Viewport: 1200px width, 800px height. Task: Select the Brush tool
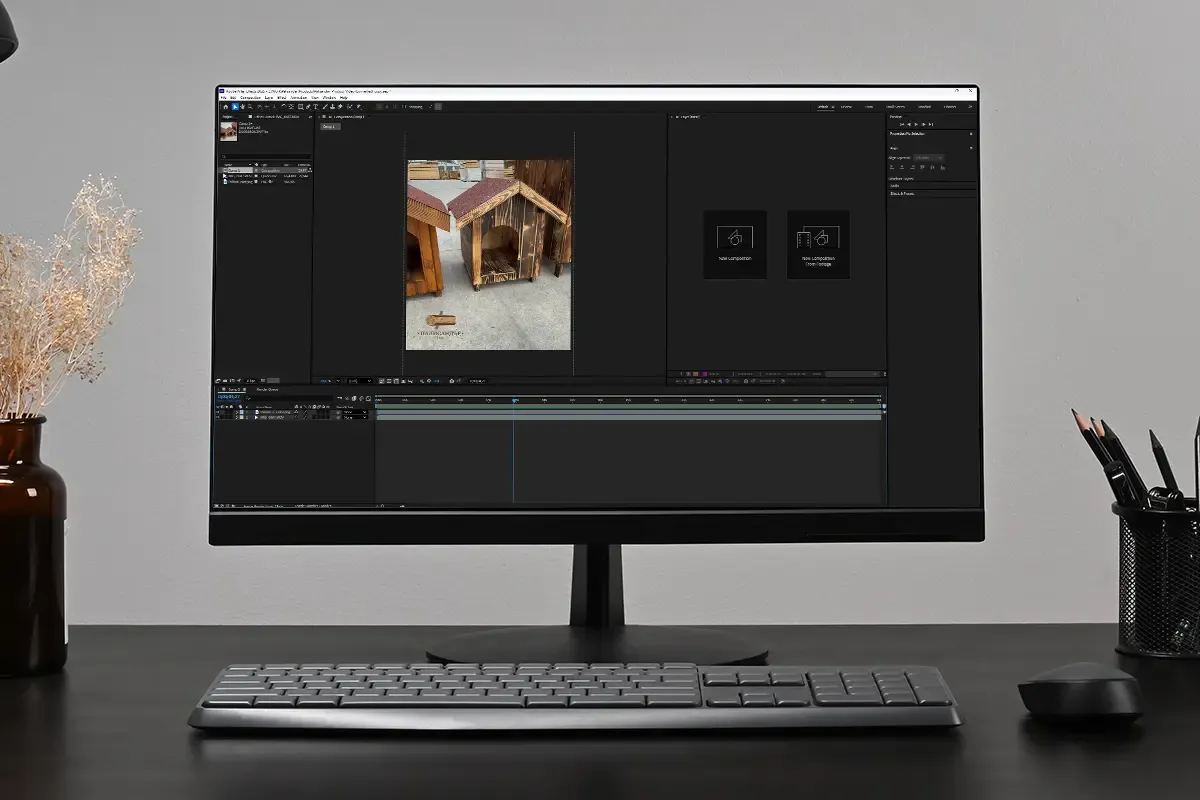click(x=325, y=107)
